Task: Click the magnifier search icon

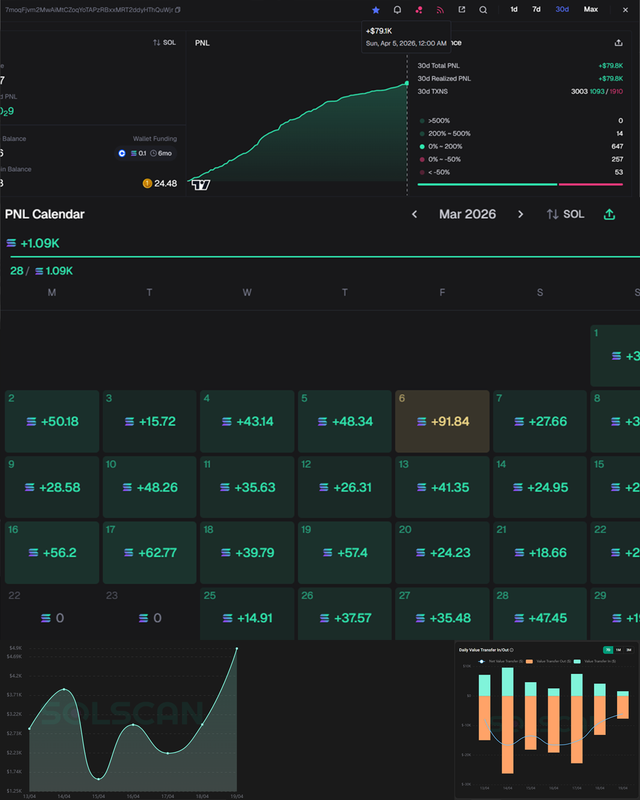Action: [x=483, y=10]
